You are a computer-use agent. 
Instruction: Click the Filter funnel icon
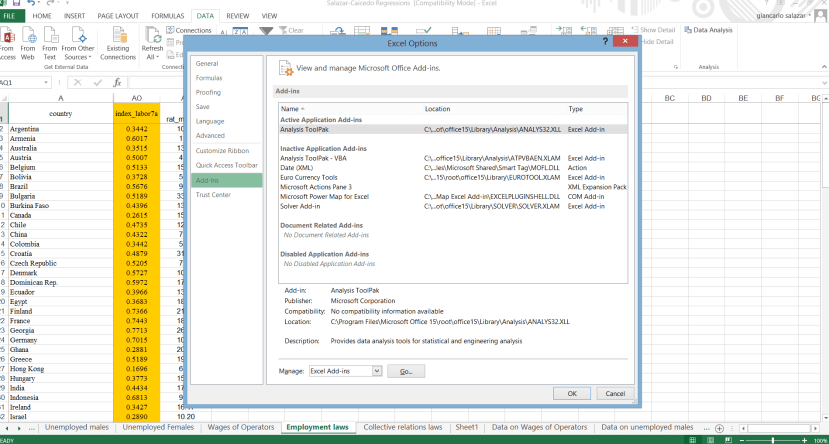tap(266, 32)
